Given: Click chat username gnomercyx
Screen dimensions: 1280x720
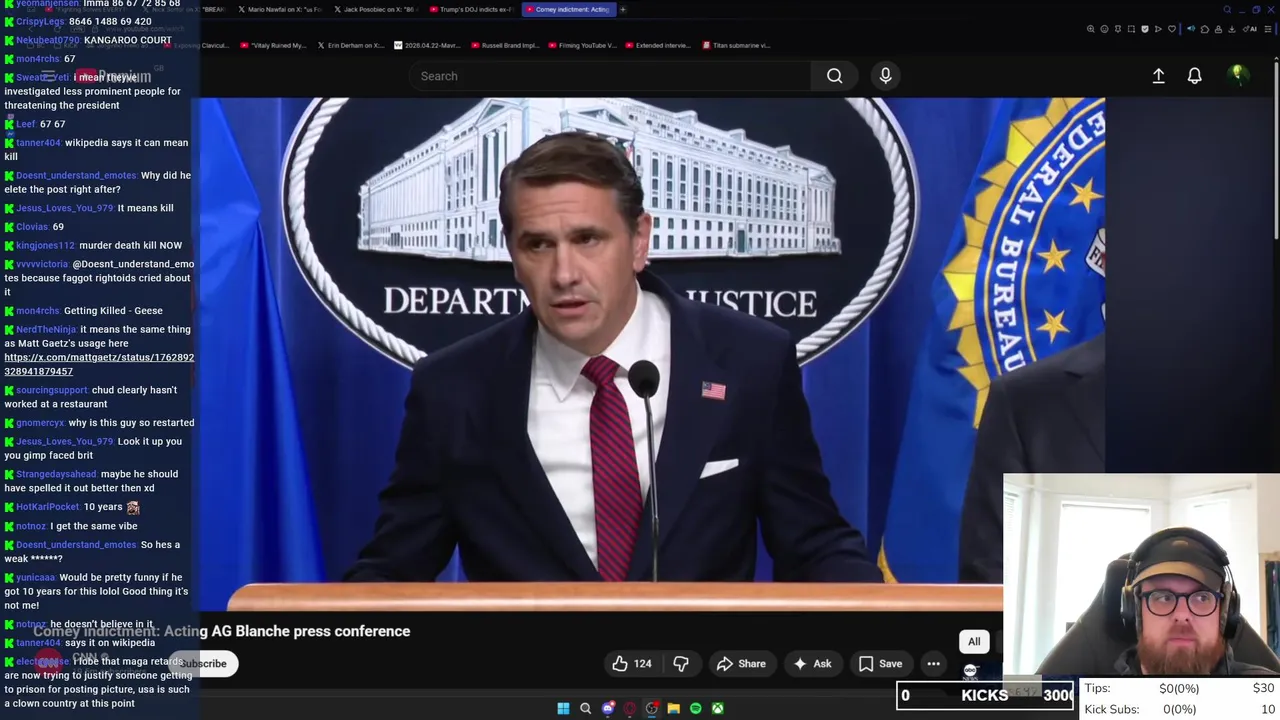Looking at the screenshot, I should (x=40, y=423).
